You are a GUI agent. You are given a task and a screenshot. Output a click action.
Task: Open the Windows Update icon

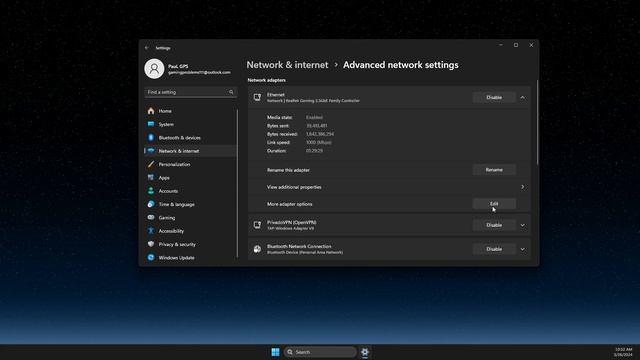pyautogui.click(x=151, y=258)
